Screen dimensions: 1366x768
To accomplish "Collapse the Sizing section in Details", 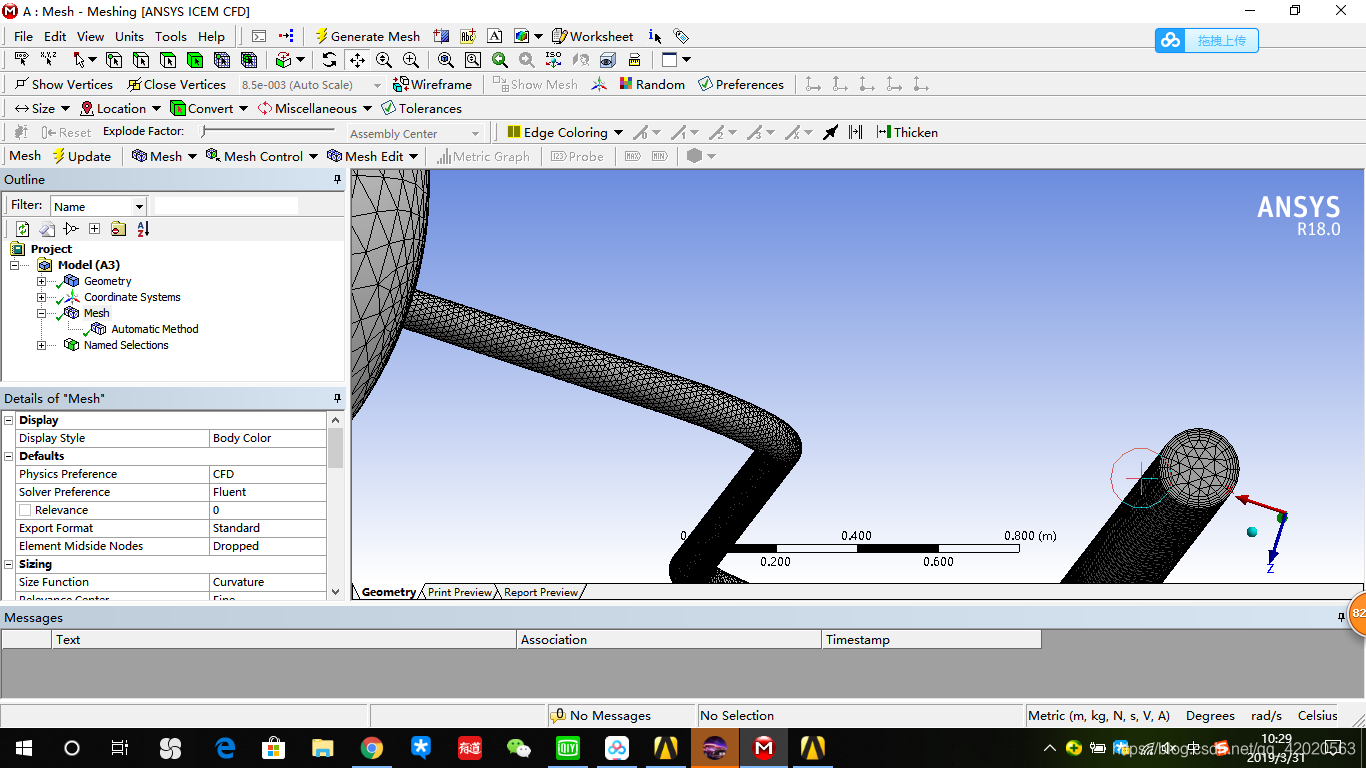I will [x=9, y=564].
